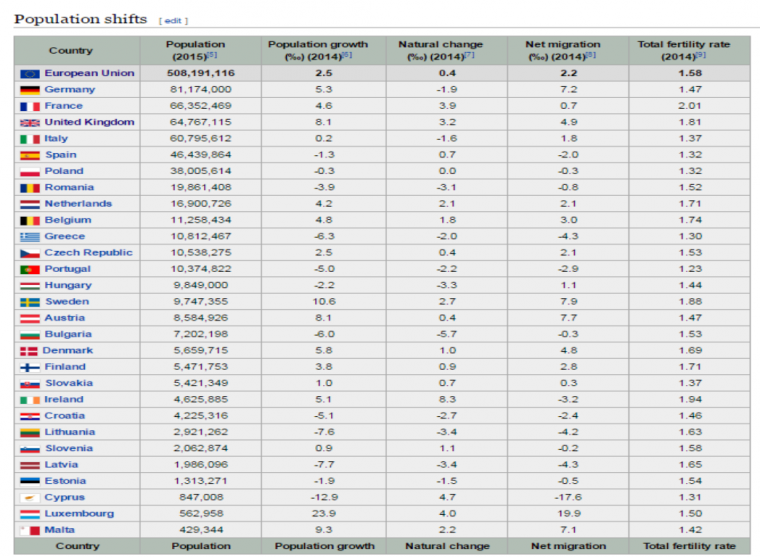Follow the Malta country link
760x557 pixels.
(60, 530)
